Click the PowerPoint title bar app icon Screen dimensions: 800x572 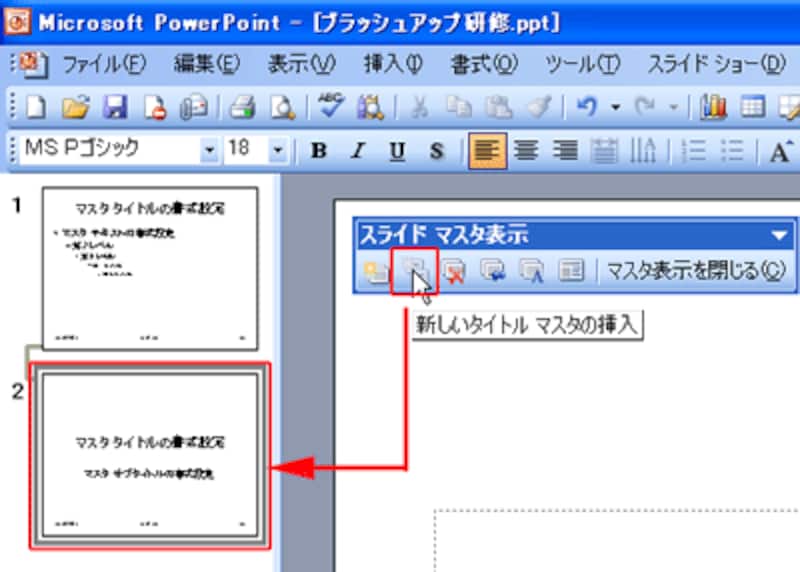[x=17, y=21]
